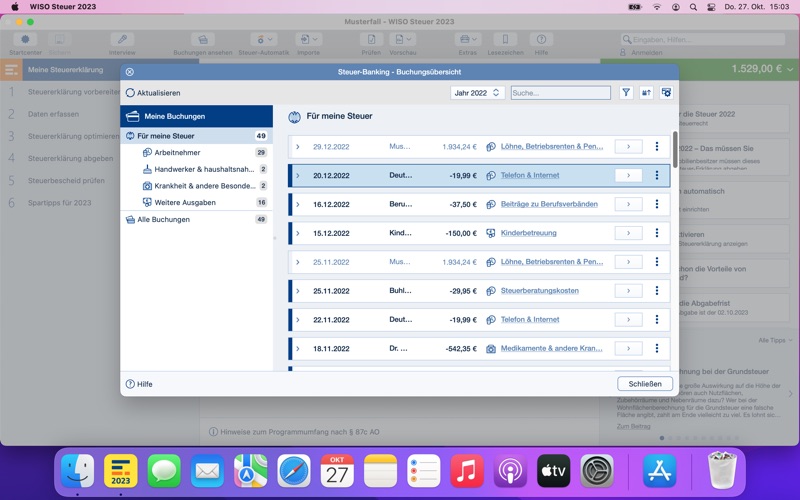Open the three-dot menu for 16.12.2022 row
This screenshot has width=800, height=500.
(657, 204)
